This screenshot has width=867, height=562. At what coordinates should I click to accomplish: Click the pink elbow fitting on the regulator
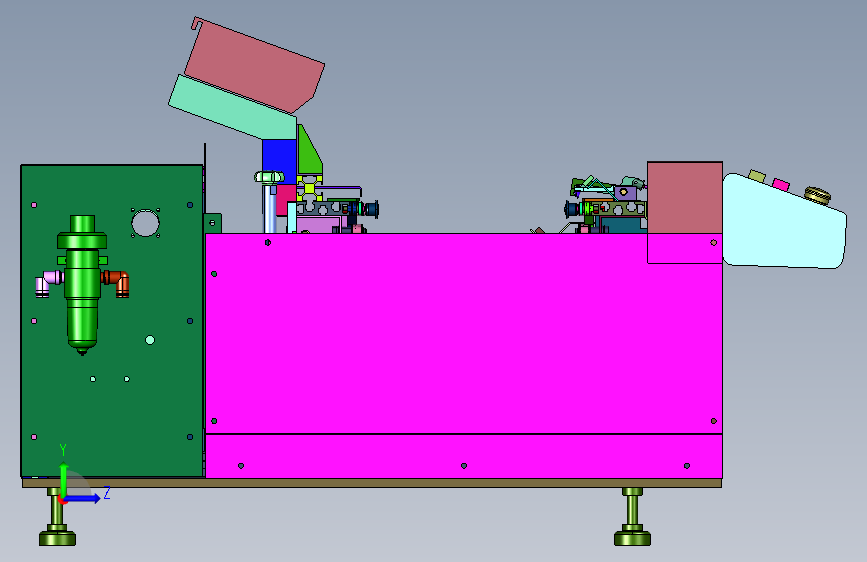click(49, 283)
